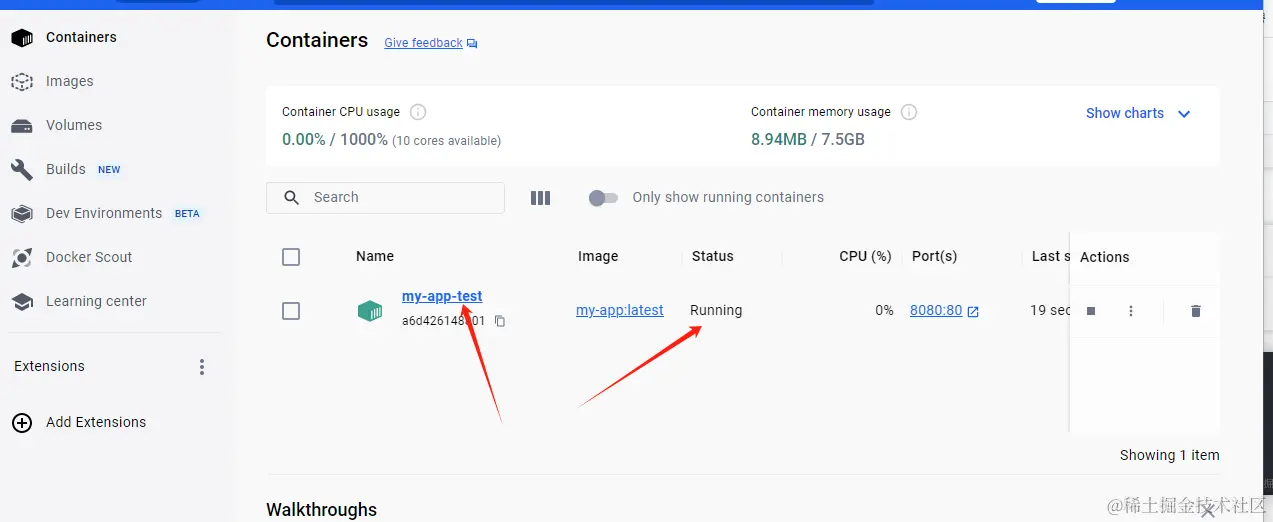Click the Show charts chevron arrow
Viewport: 1273px width, 522px height.
click(1184, 114)
